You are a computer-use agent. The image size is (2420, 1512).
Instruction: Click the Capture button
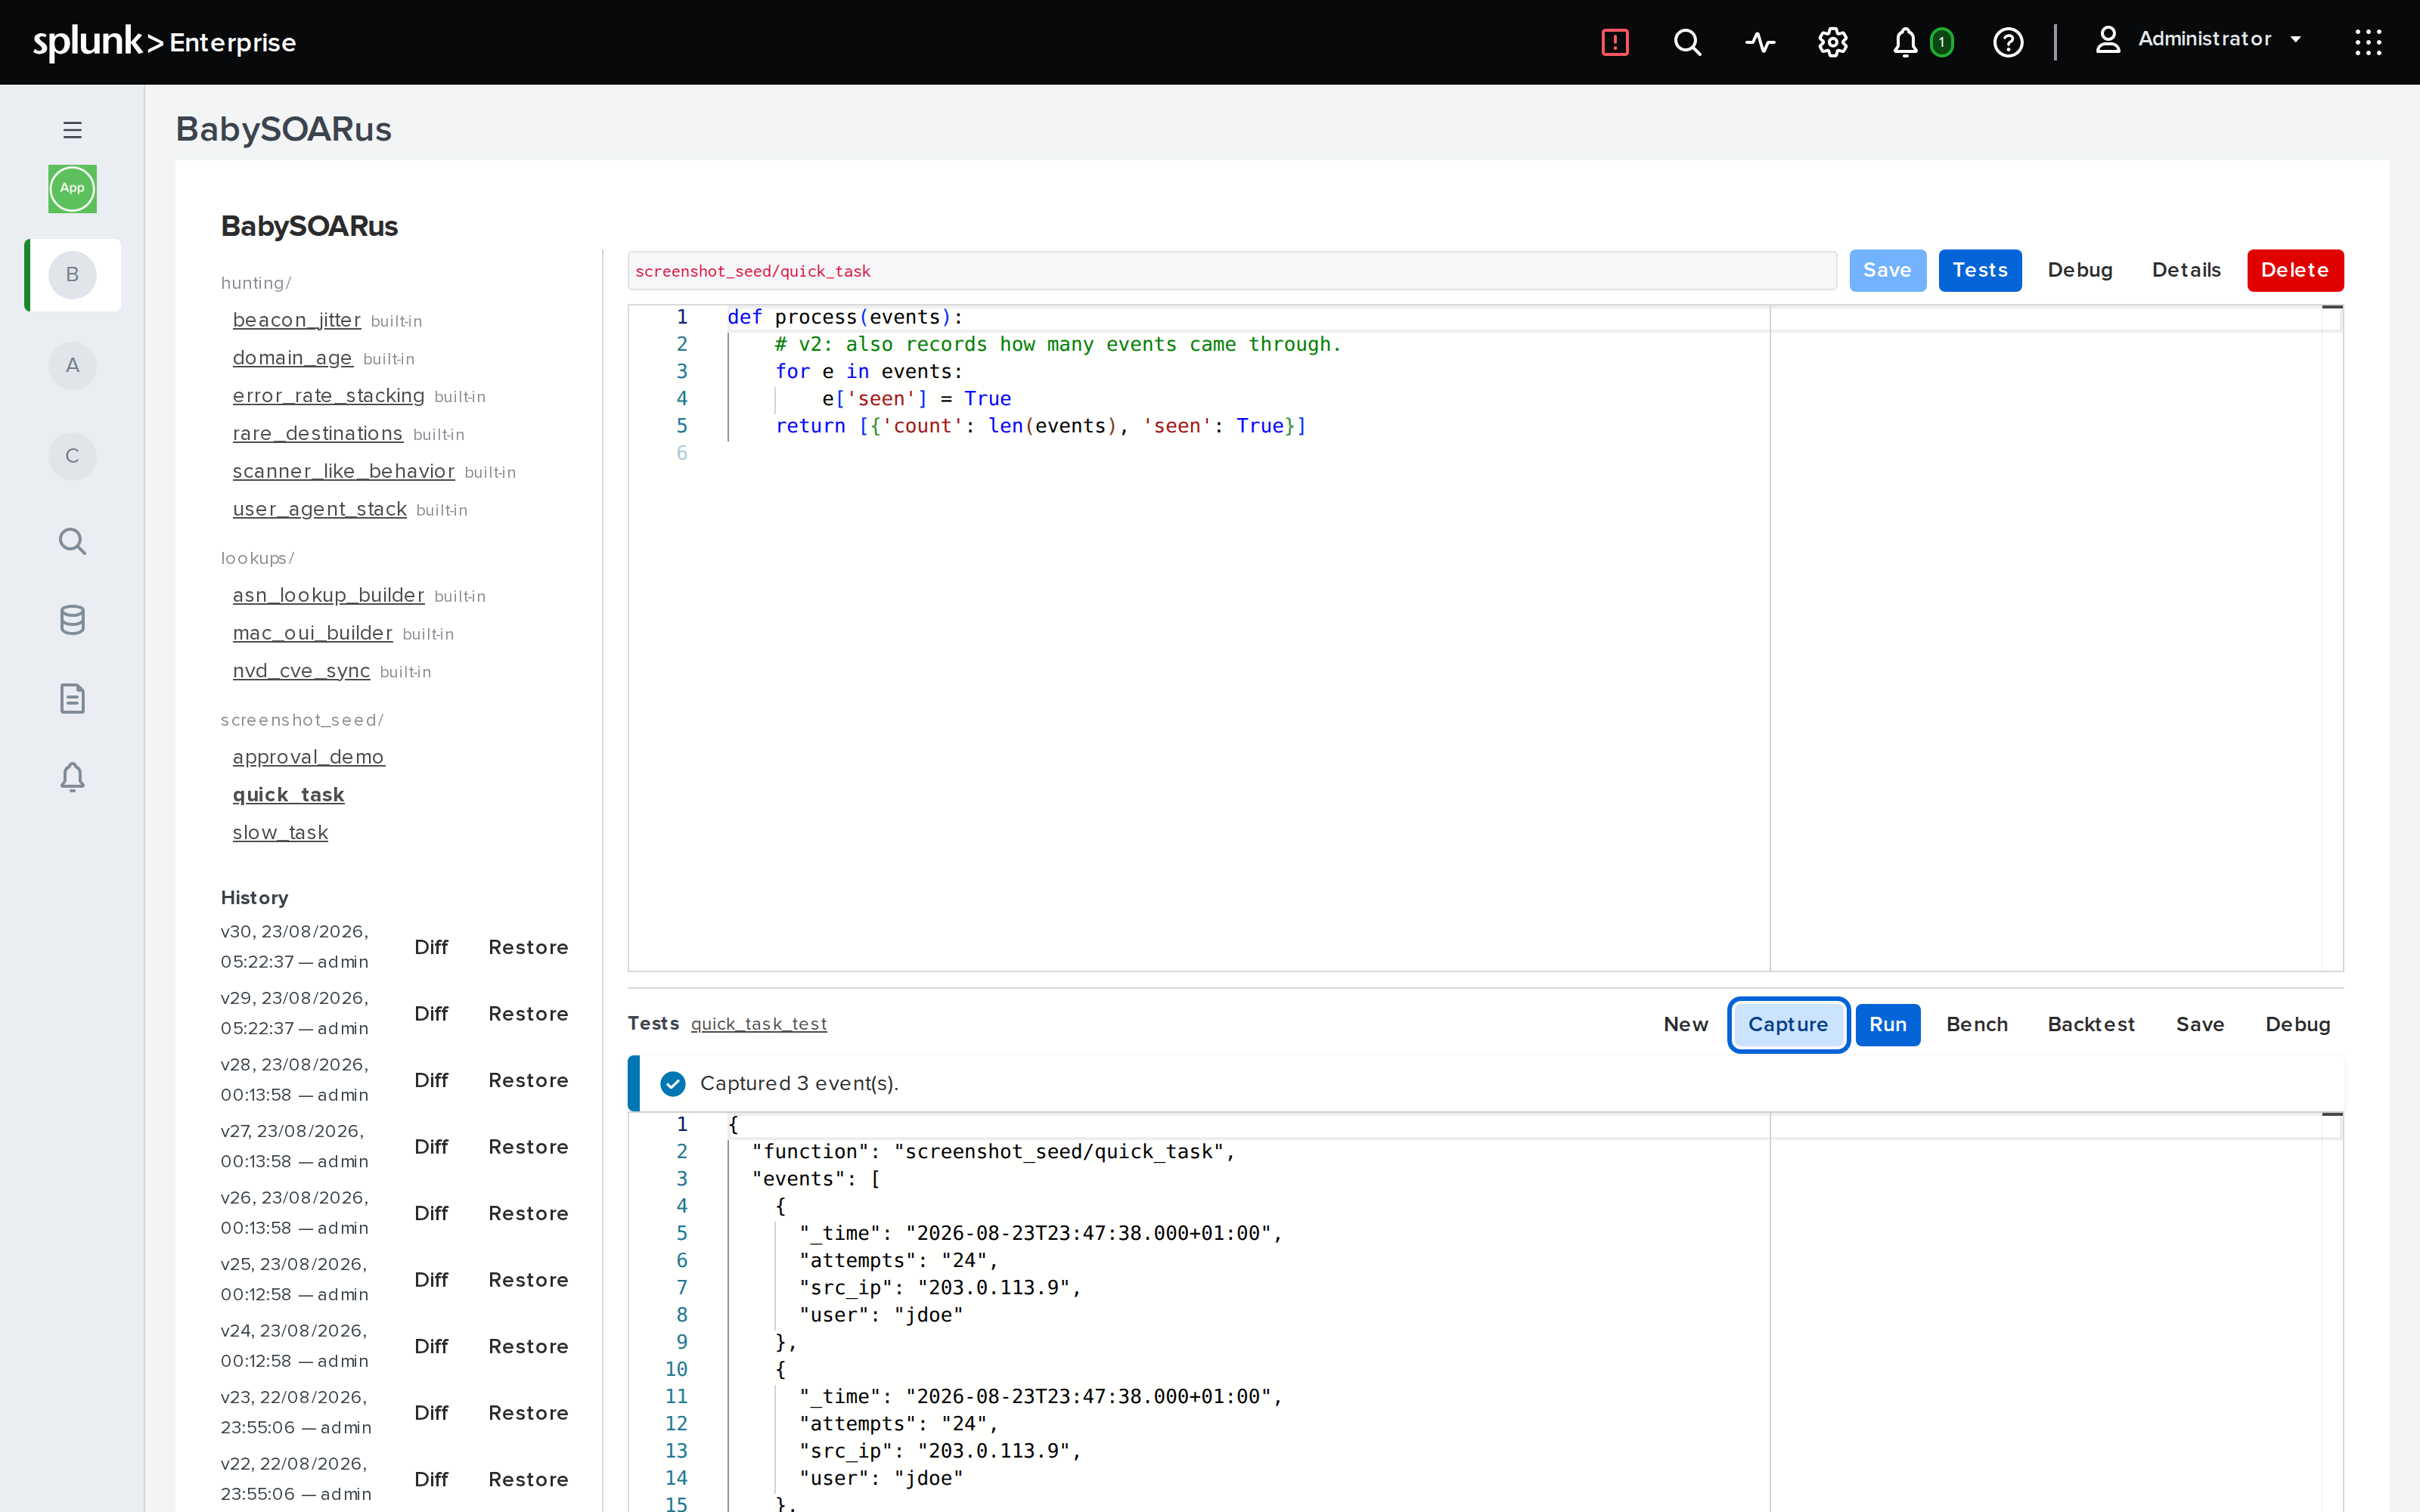click(1788, 1024)
